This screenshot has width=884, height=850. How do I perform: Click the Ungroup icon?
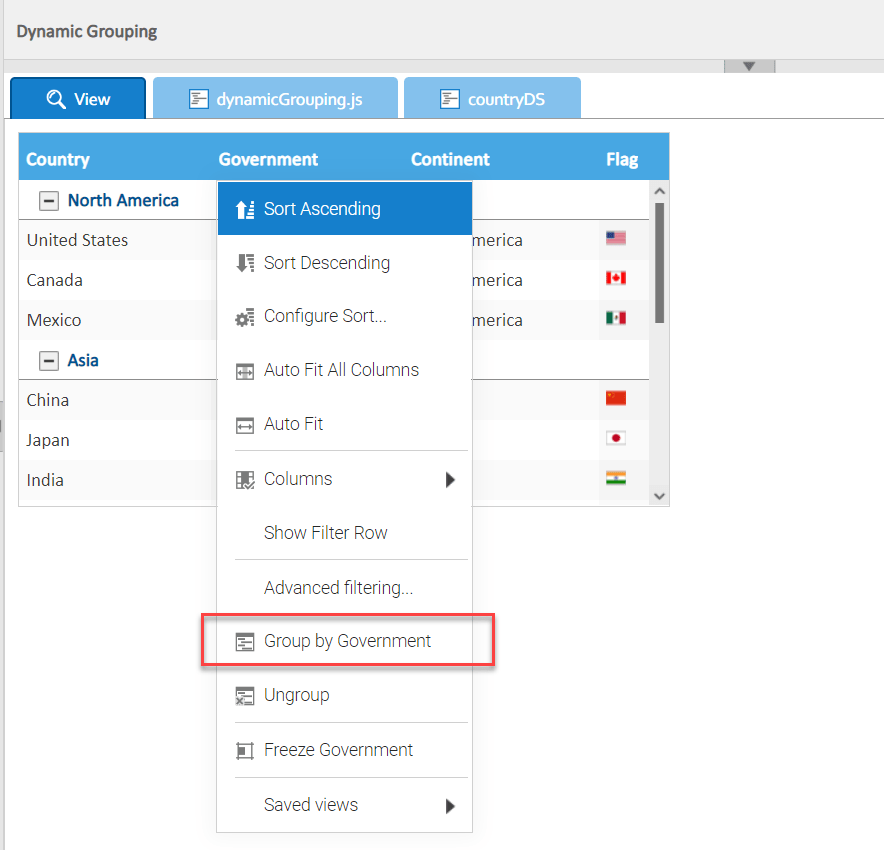click(245, 695)
